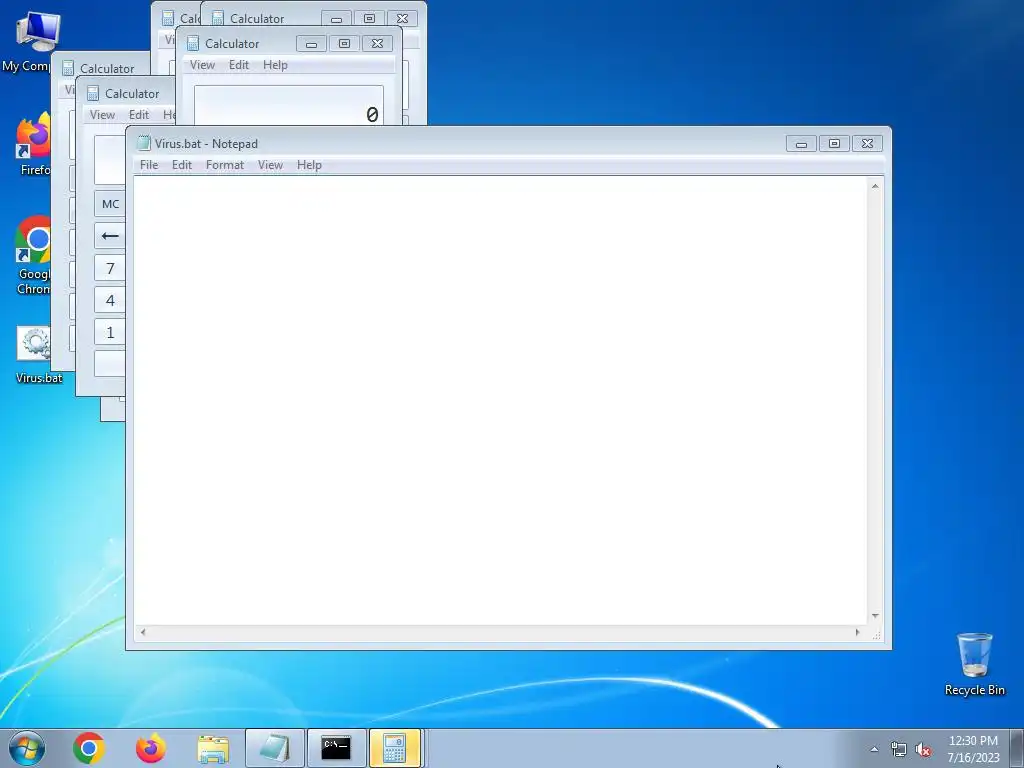Close the Virus.bat Notepad window
Image resolution: width=1024 pixels, height=768 pixels.
coord(867,144)
